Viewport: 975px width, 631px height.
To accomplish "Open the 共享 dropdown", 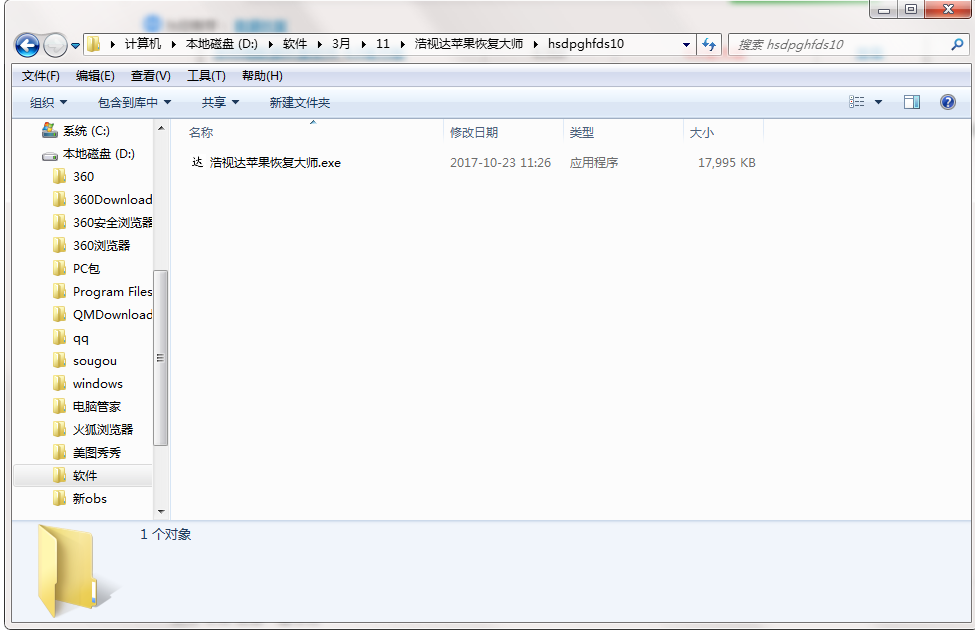I will click(220, 103).
